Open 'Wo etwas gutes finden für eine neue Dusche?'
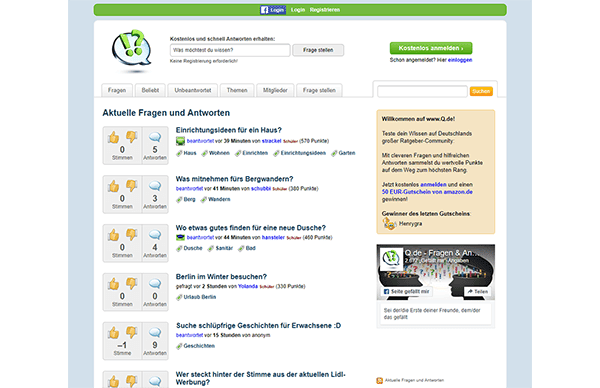 pyautogui.click(x=251, y=228)
